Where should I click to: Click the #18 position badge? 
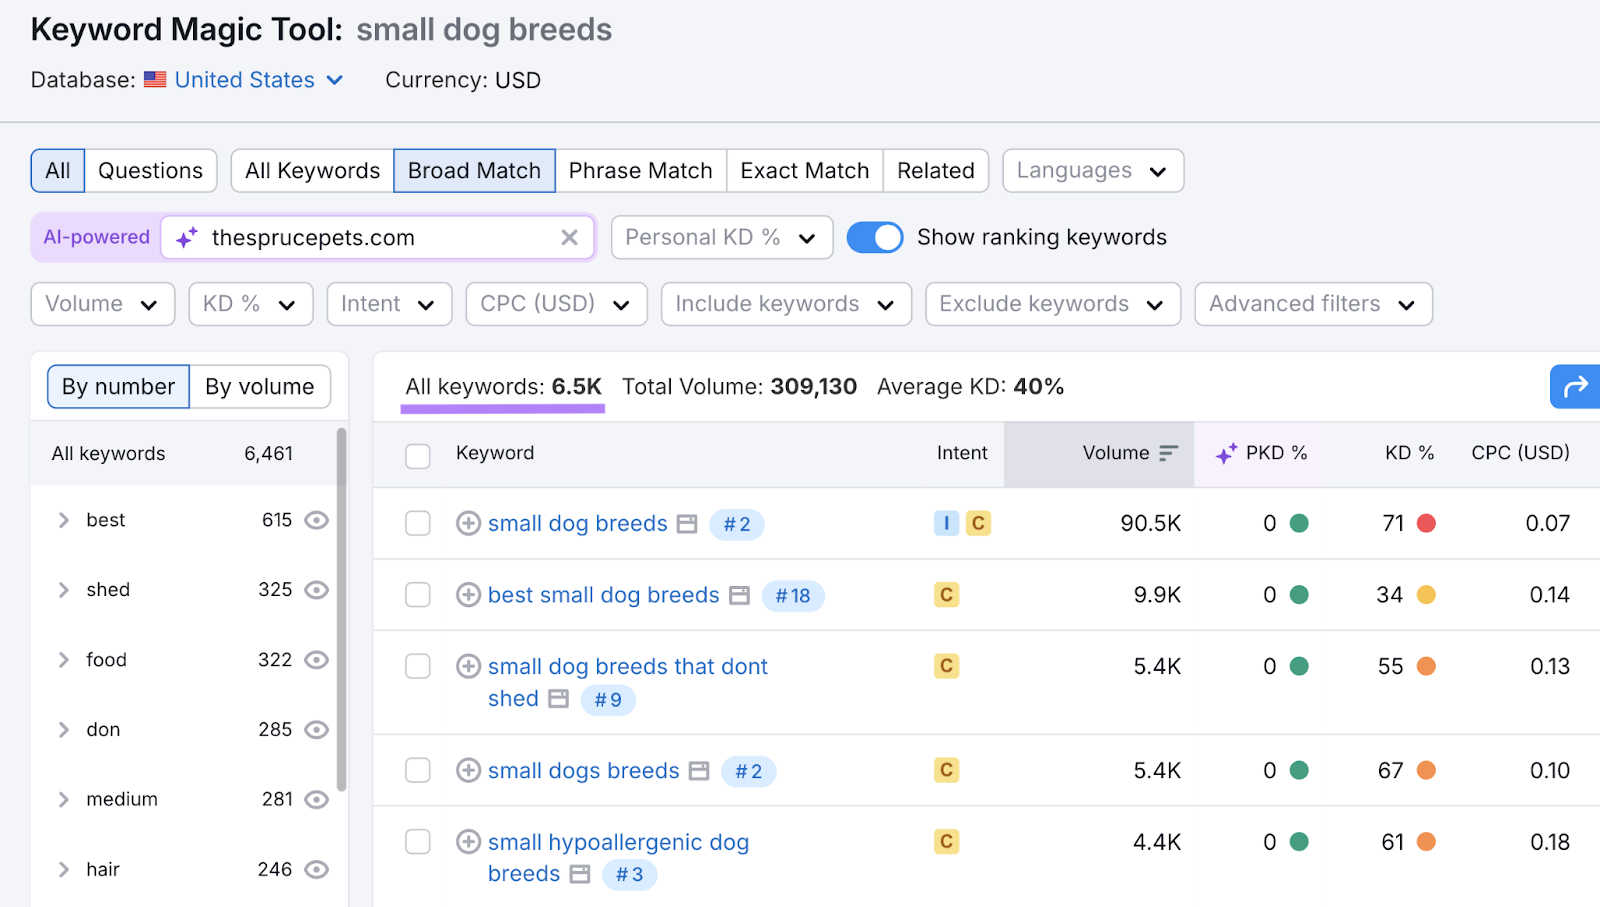[792, 595]
